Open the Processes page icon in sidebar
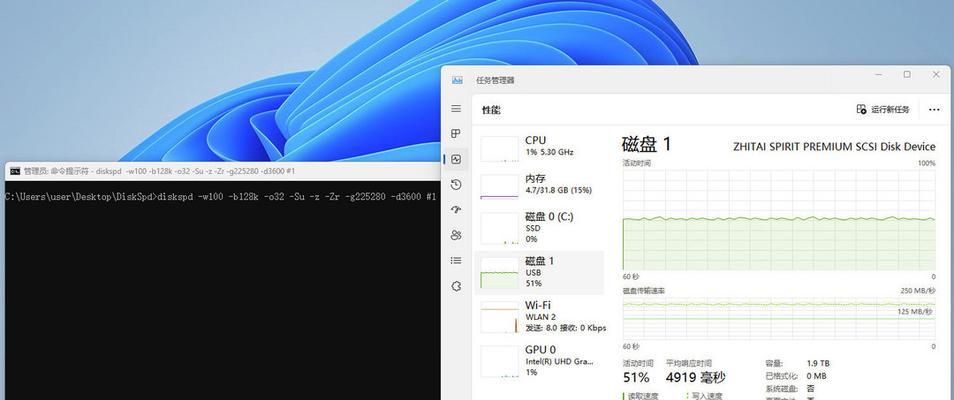 click(456, 134)
